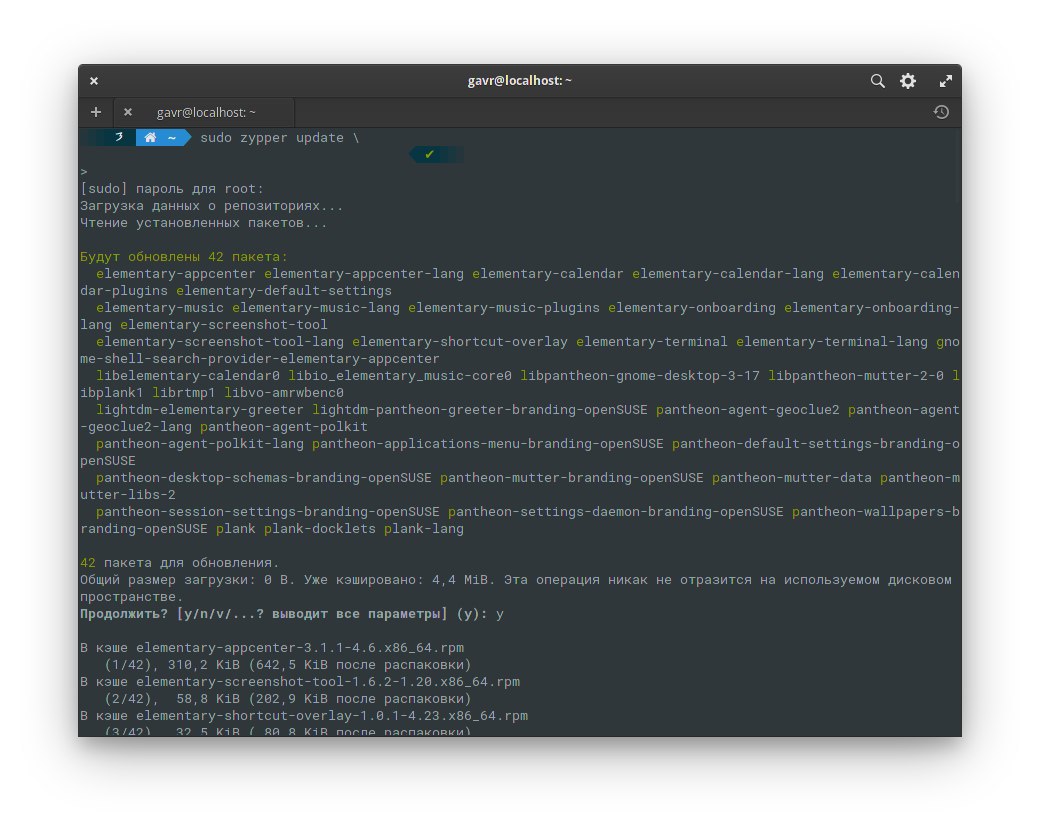Click 'Чтение установленных пакетов...' line

[x=204, y=223]
